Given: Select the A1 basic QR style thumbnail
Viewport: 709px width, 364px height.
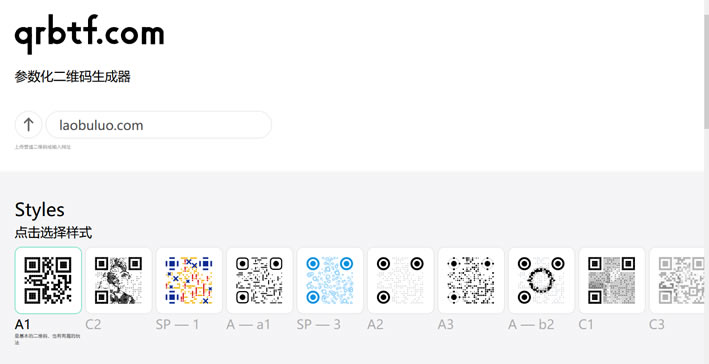Looking at the screenshot, I should coord(48,280).
